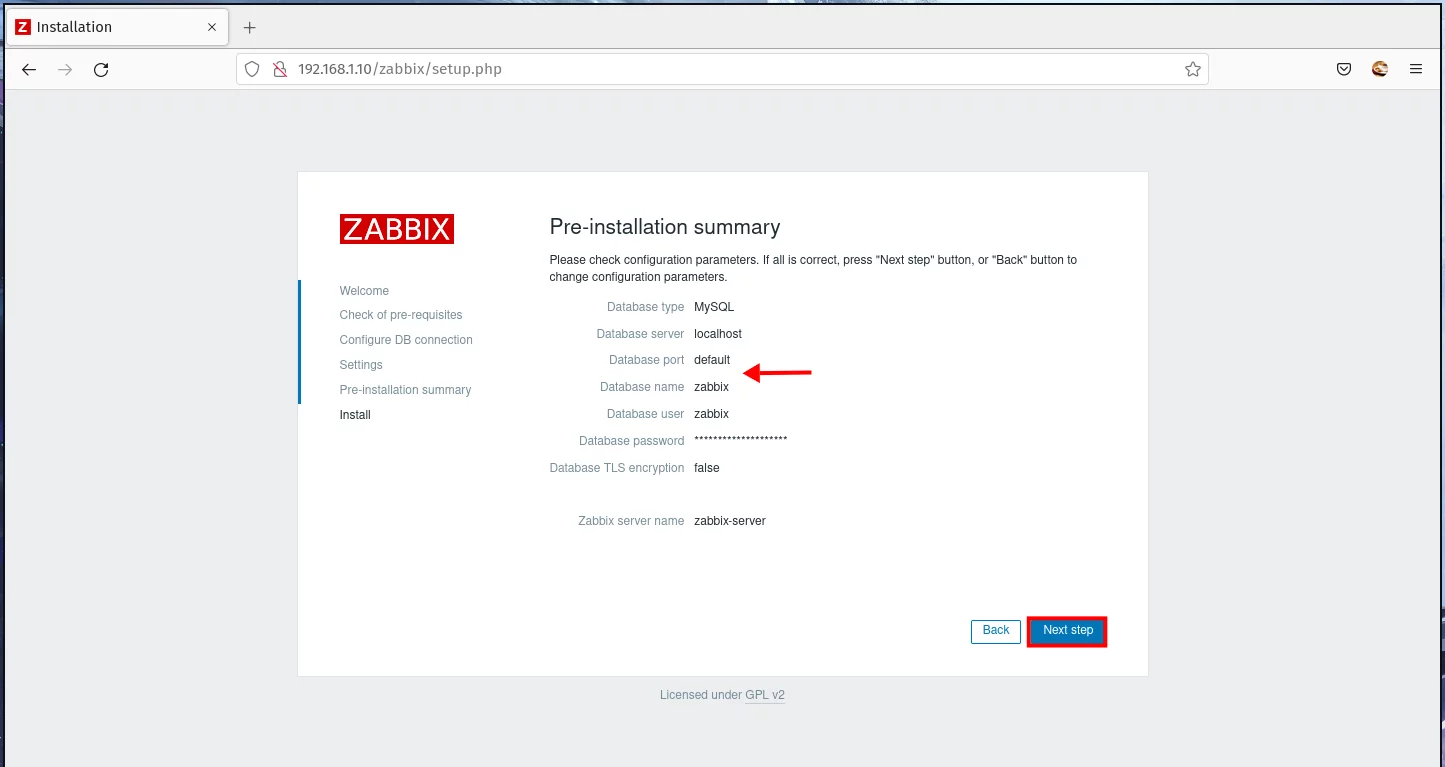Click the zabbix-server server name value
Viewport: 1445px width, 767px height.
[x=730, y=521]
